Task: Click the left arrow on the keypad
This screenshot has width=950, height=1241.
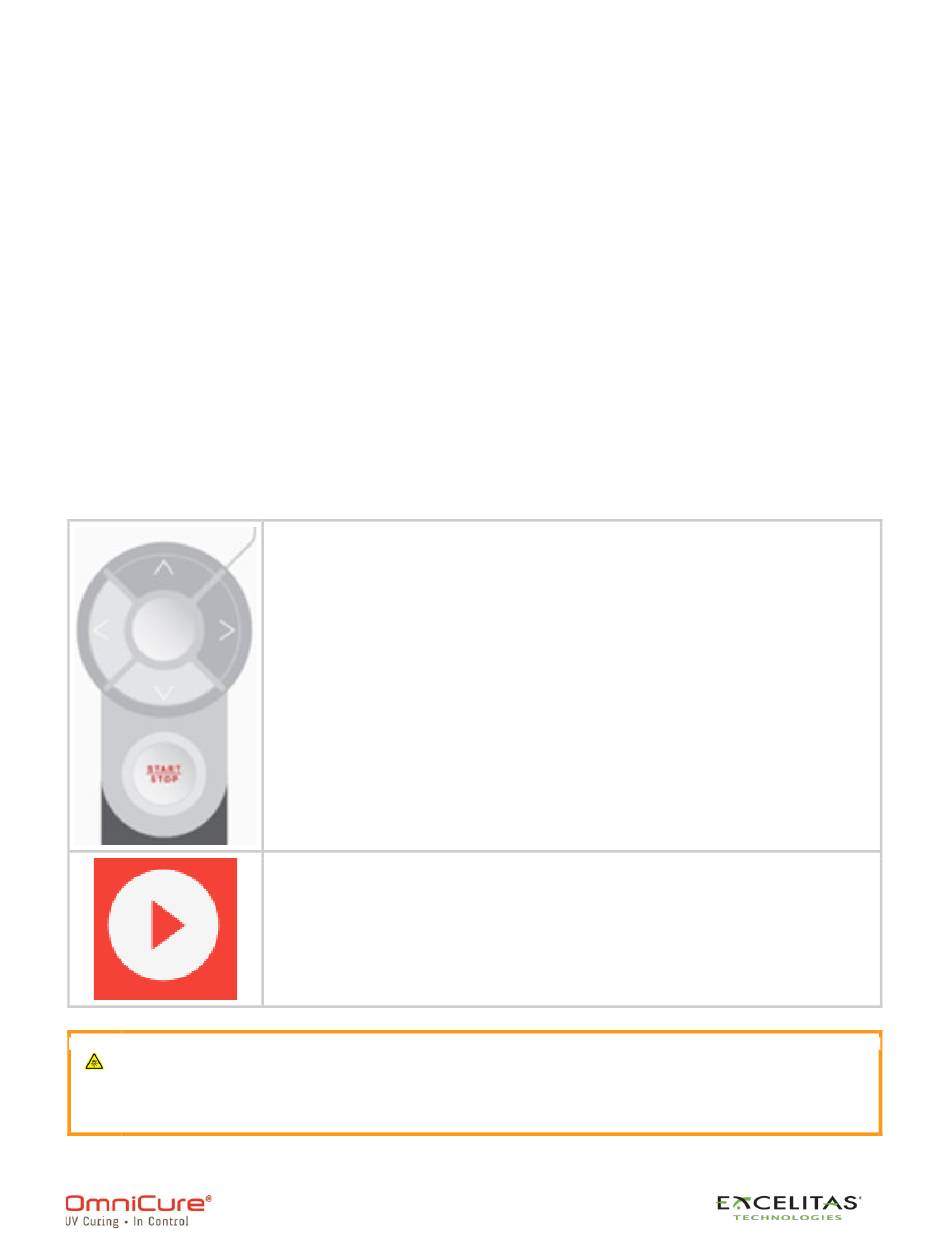Action: (x=102, y=630)
